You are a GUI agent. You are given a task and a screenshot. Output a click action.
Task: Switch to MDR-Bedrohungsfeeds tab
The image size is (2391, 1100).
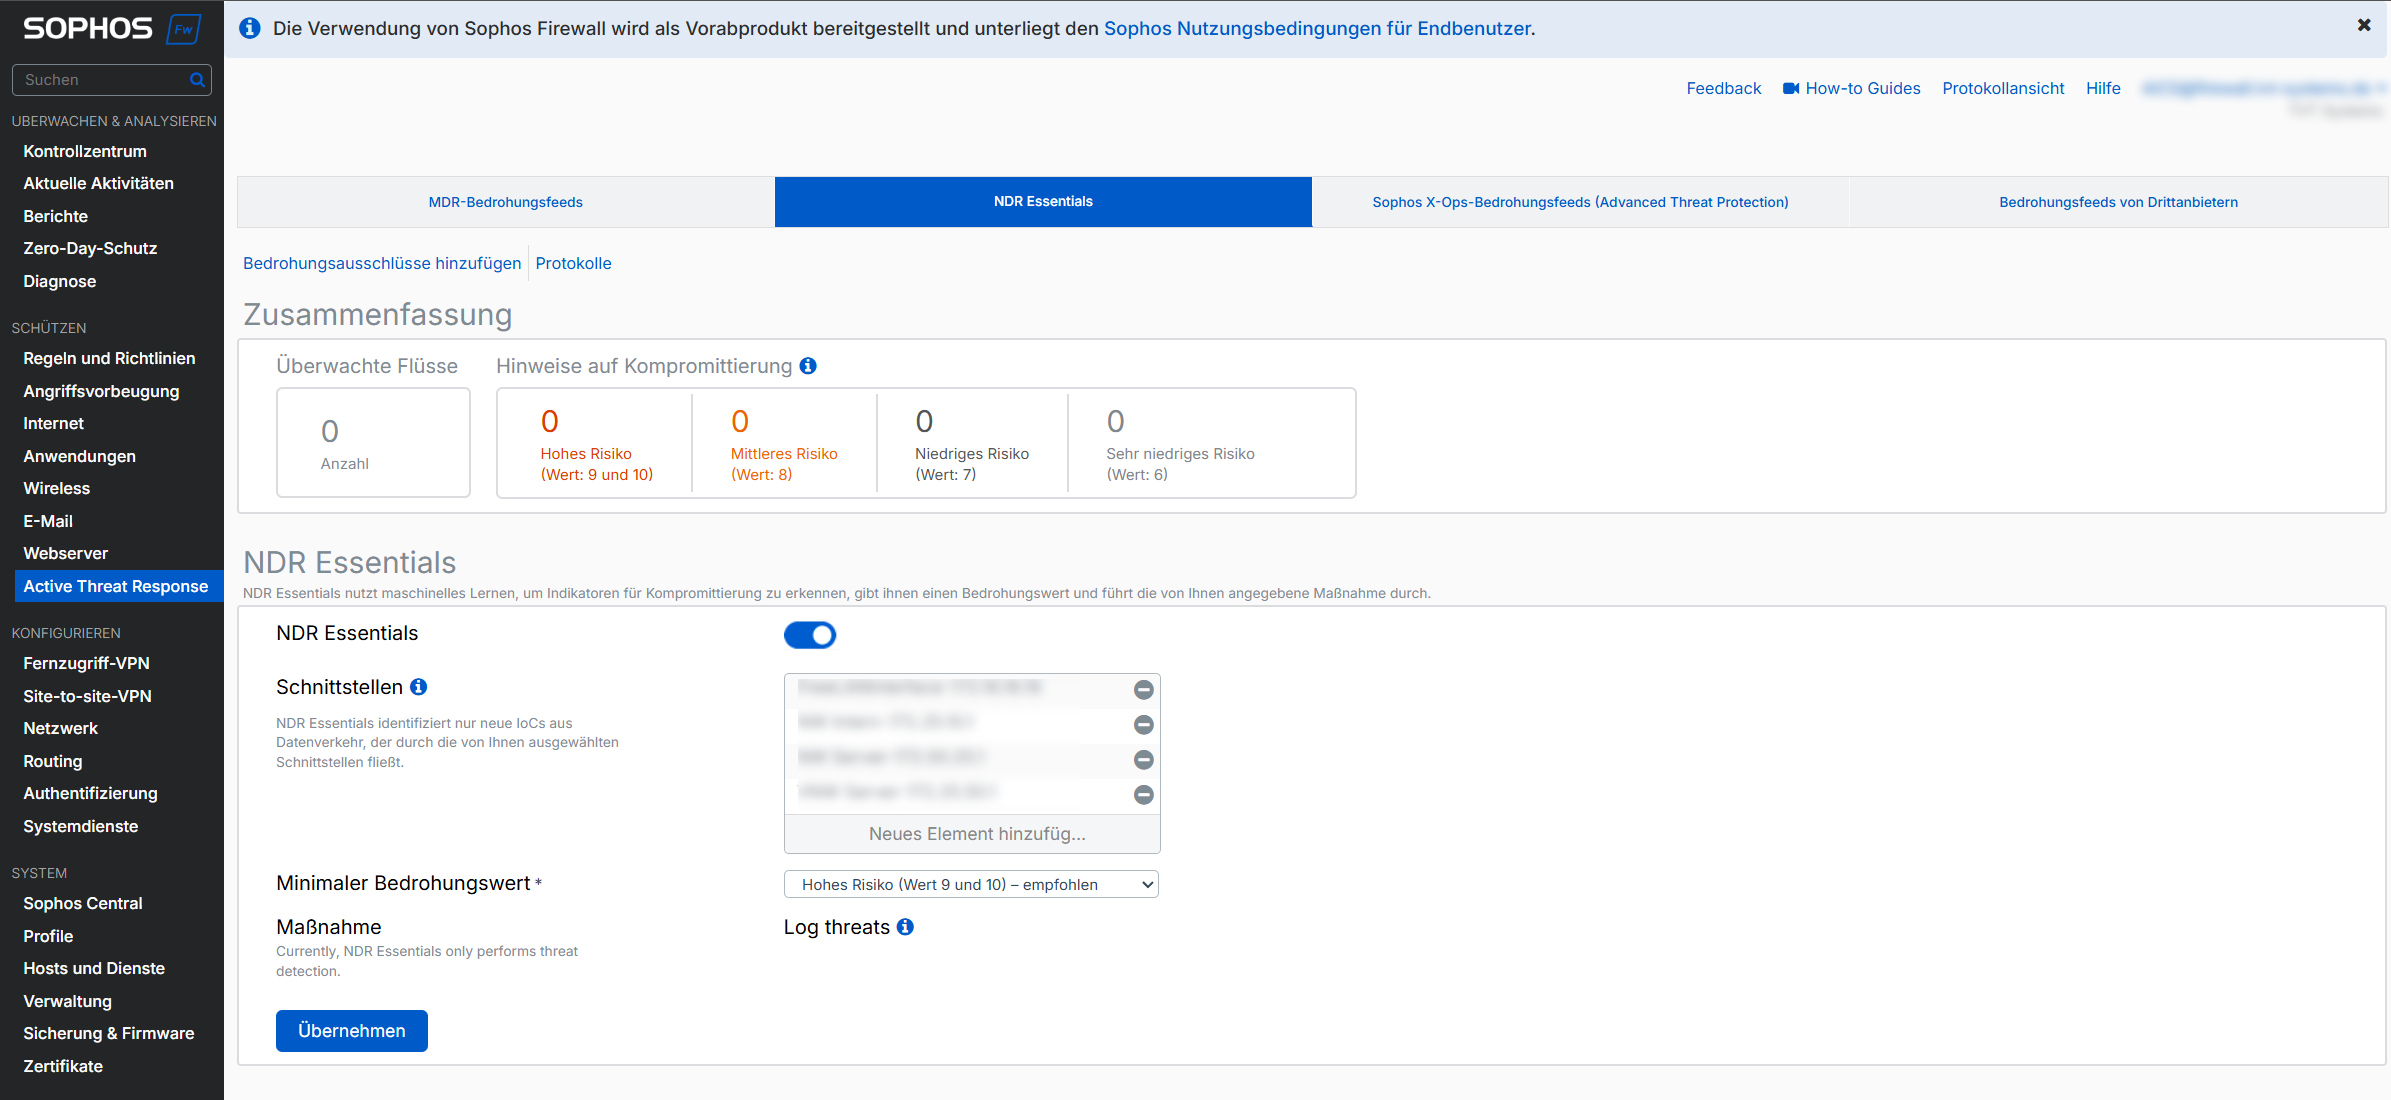click(x=505, y=202)
